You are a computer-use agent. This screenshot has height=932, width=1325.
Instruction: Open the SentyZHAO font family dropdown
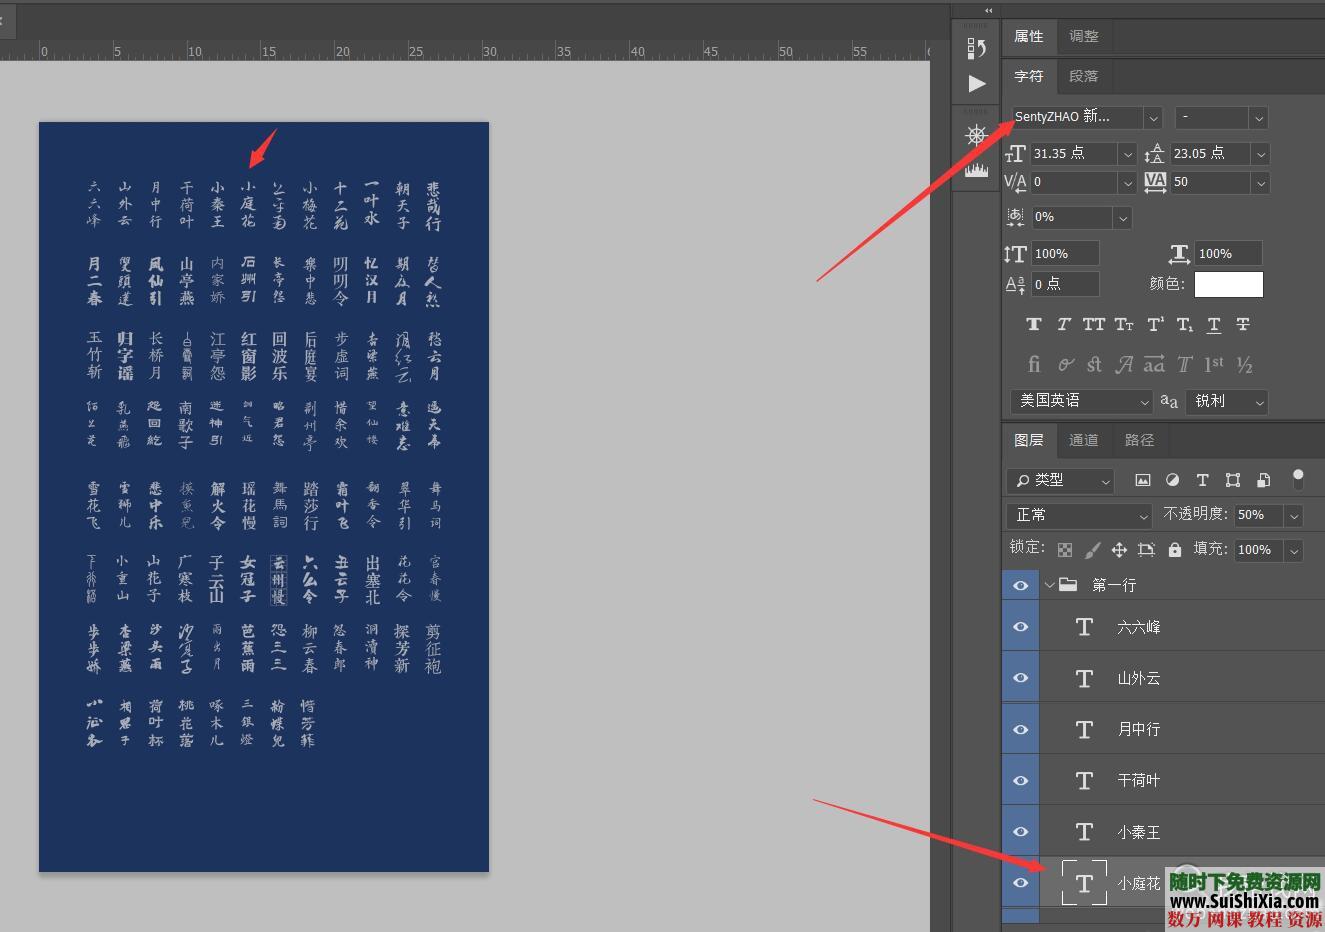[1153, 118]
